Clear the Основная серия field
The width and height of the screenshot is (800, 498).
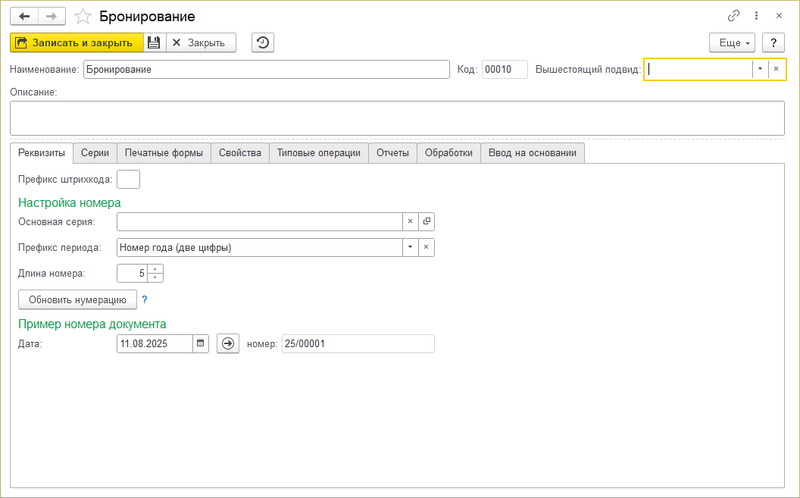(x=410, y=221)
